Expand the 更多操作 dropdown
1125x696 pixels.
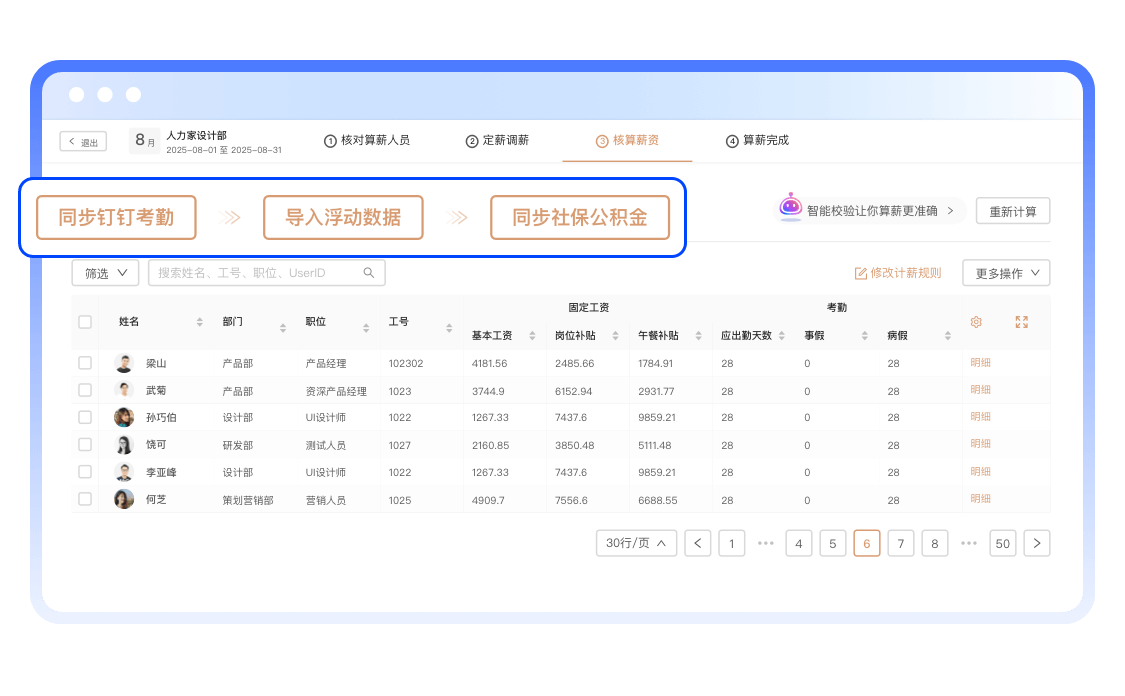tap(1006, 273)
